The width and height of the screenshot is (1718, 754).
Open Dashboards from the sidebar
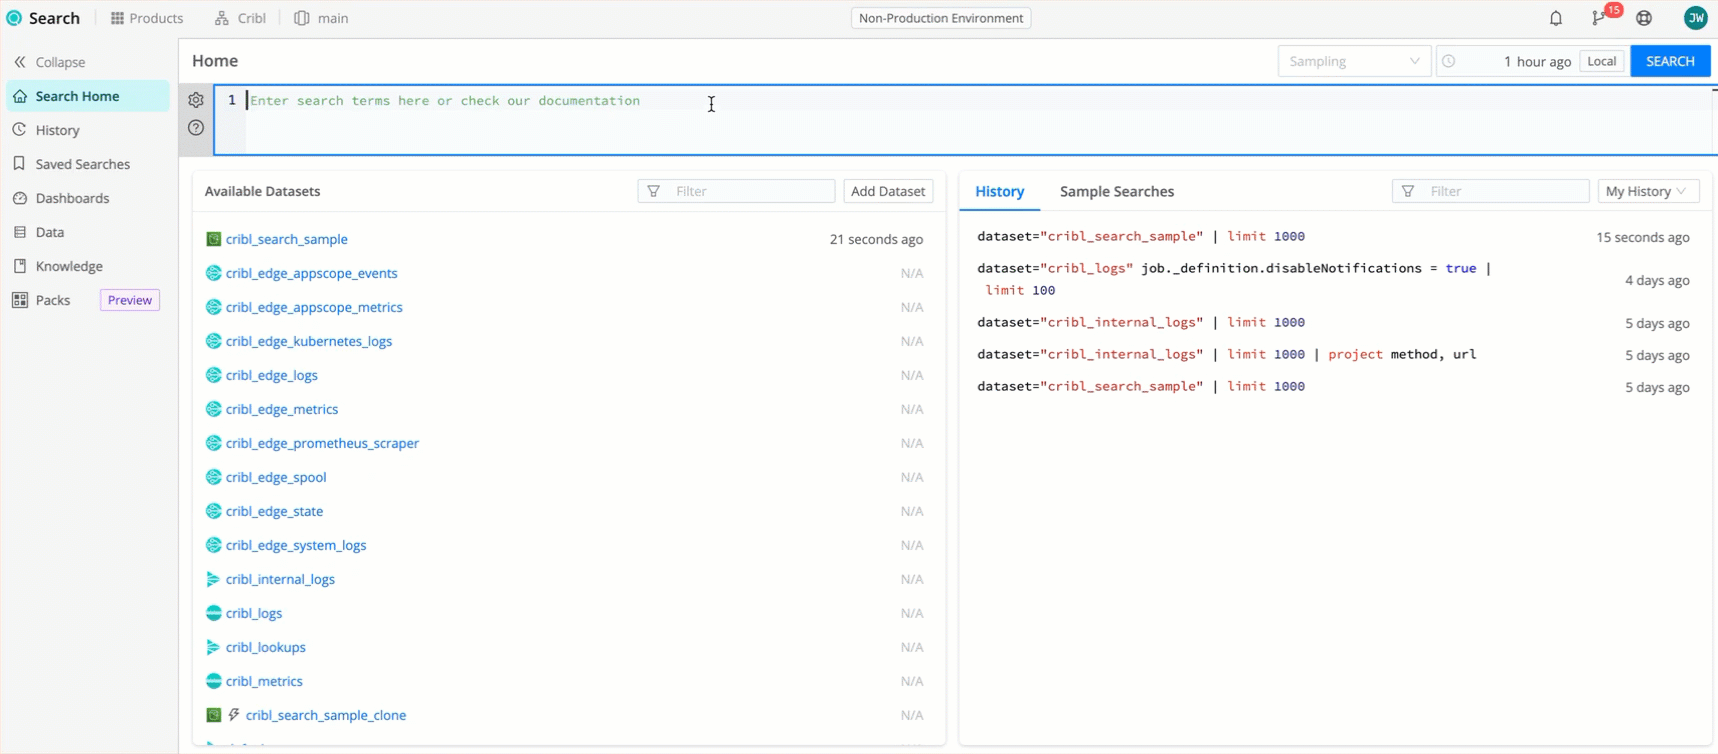pyautogui.click(x=72, y=198)
